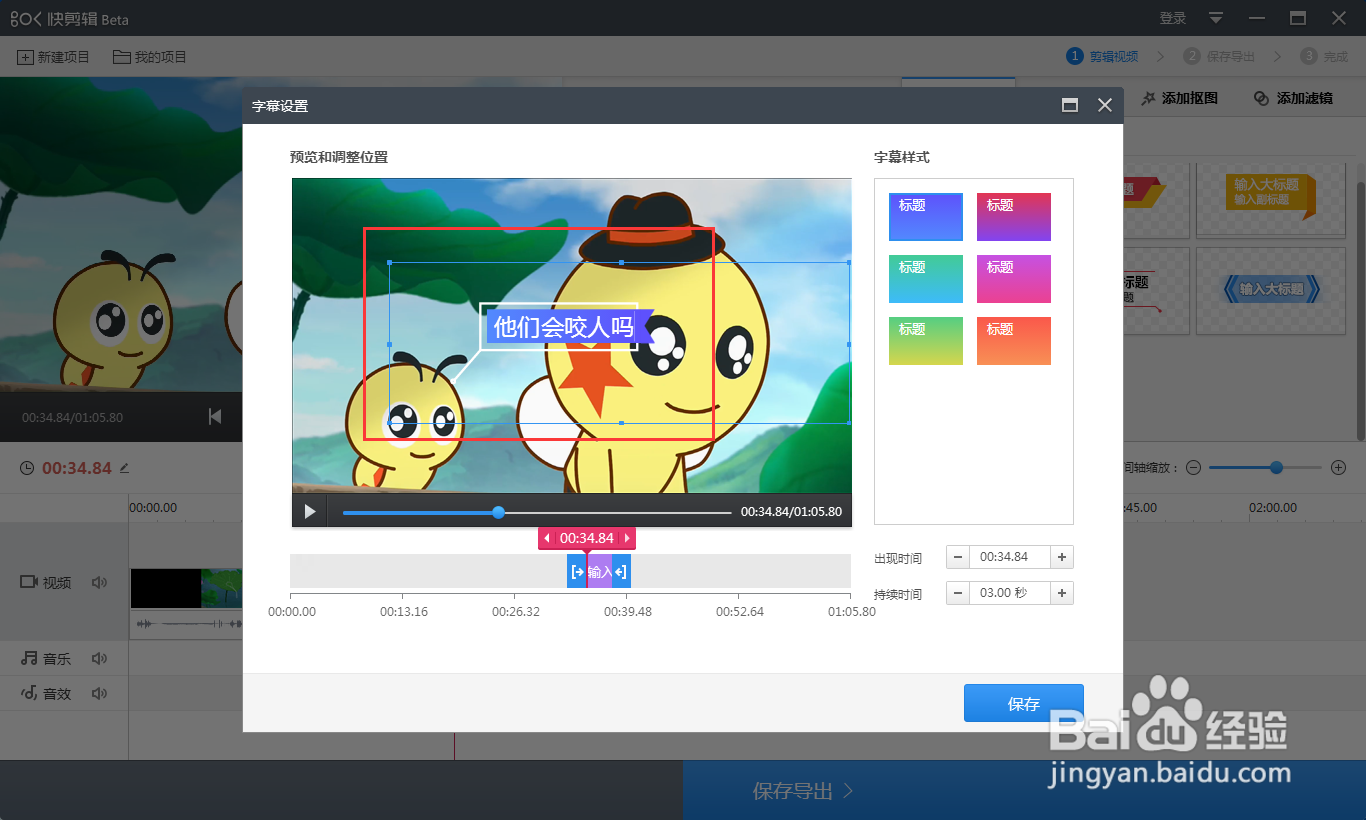Image resolution: width=1366 pixels, height=820 pixels.
Task: Select the green-blue subtitle style swatch
Action: (x=926, y=279)
